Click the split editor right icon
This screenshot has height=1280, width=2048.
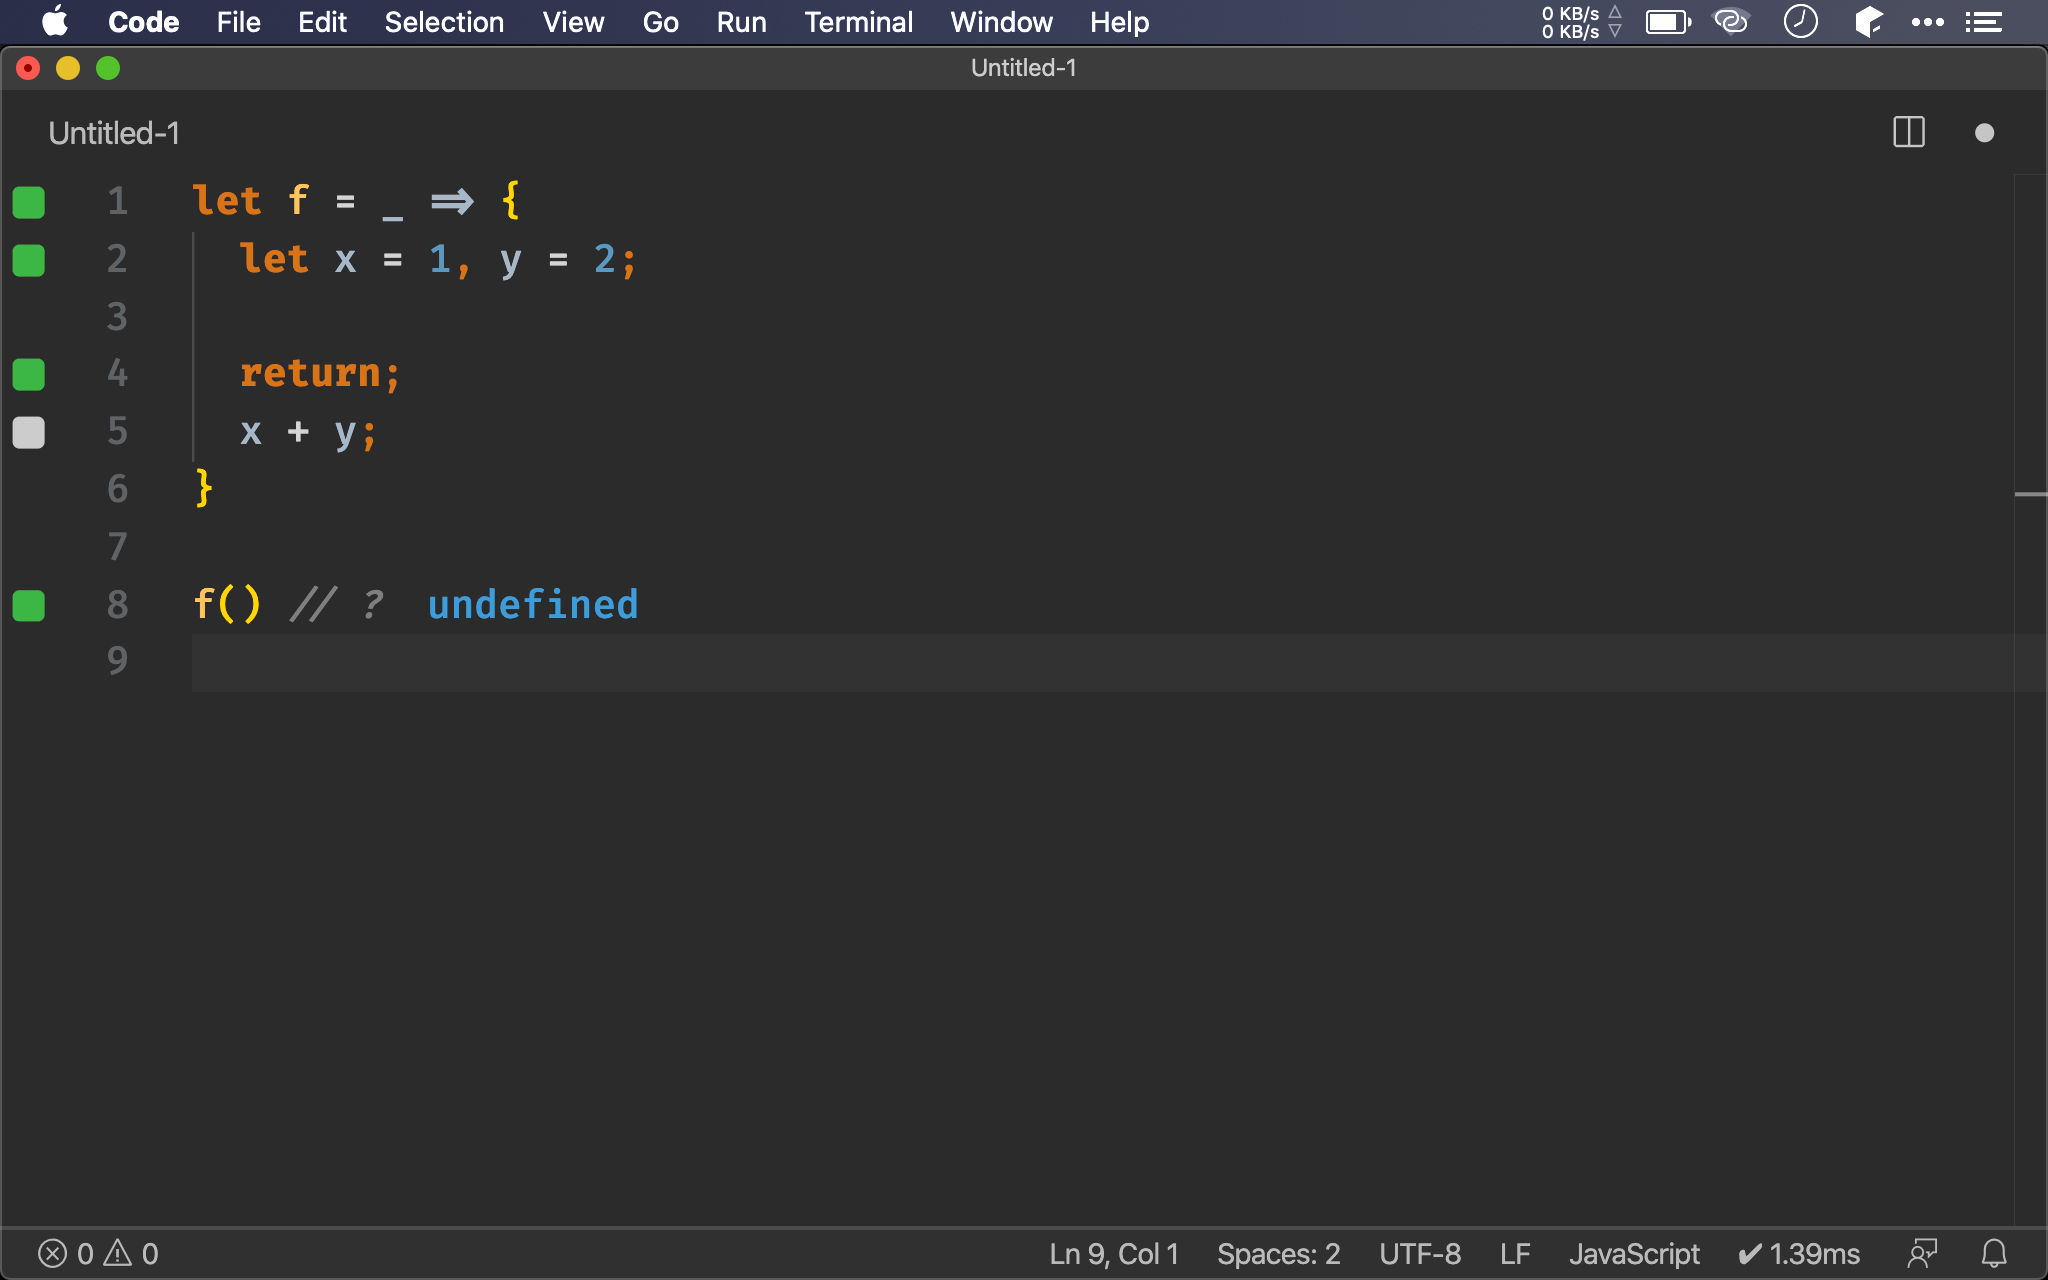click(x=1908, y=132)
